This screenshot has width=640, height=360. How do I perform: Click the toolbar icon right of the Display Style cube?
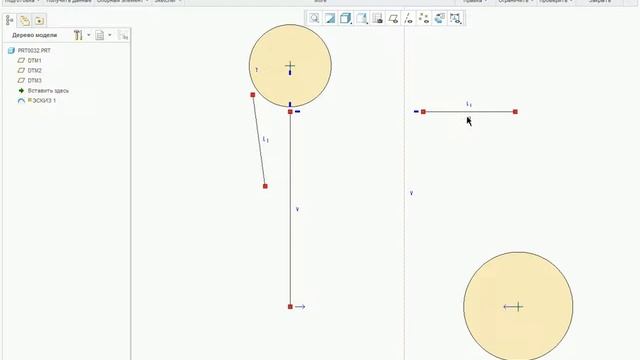click(x=362, y=18)
